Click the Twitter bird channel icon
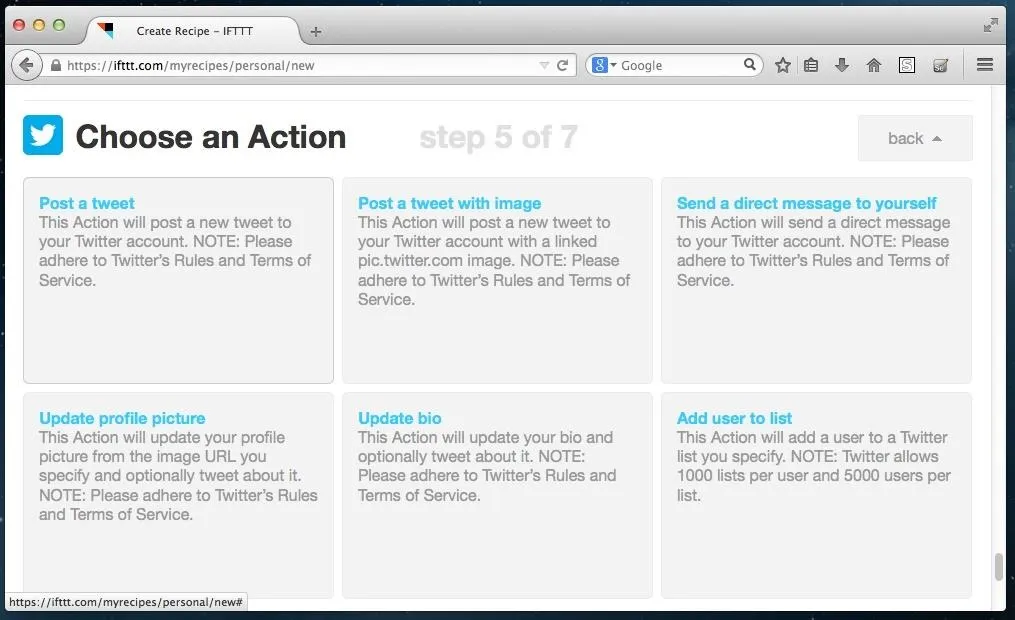 click(x=43, y=135)
